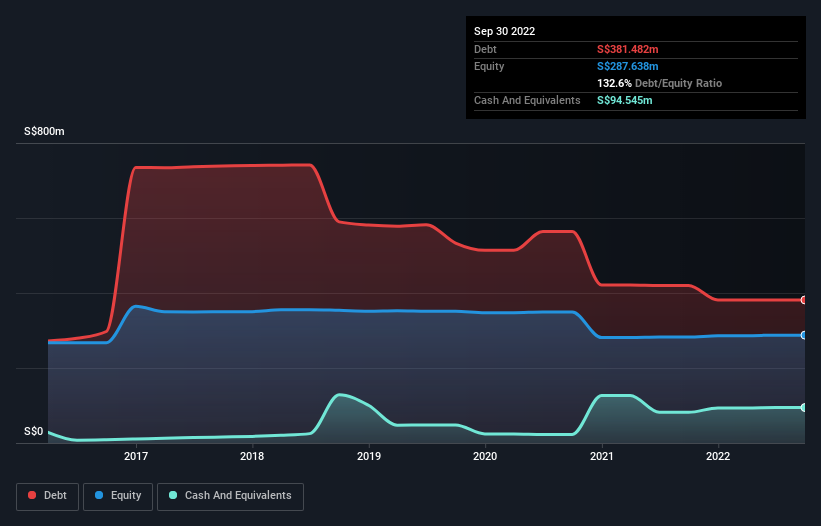Click the red Debt legend dot
821x526 pixels.
[32, 495]
